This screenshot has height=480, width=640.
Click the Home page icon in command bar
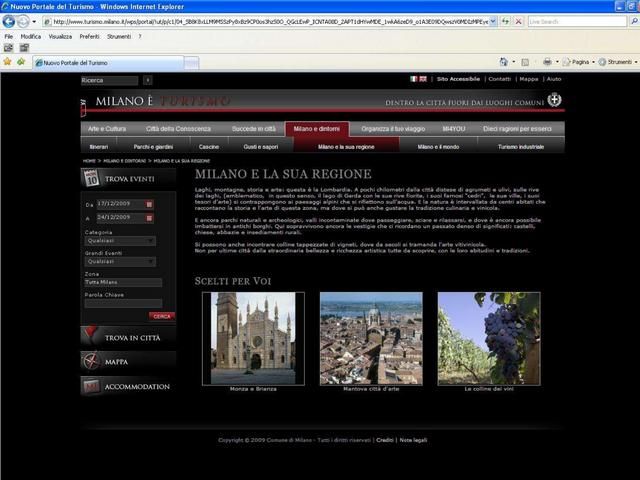point(504,62)
